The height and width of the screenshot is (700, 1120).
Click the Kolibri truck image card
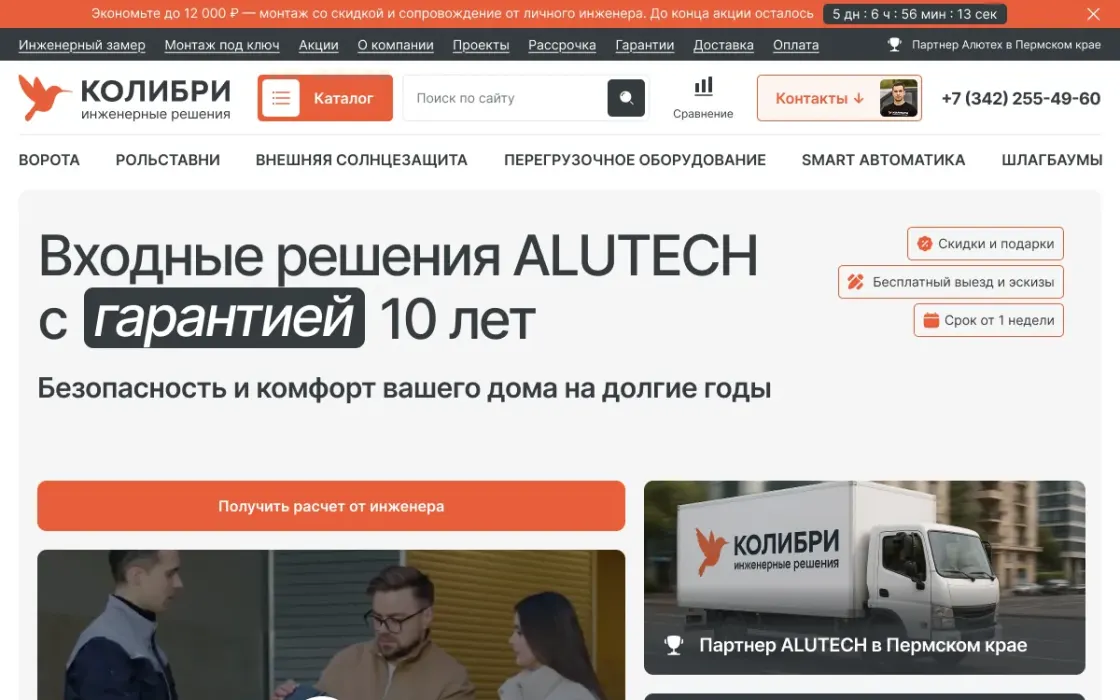[x=864, y=577]
